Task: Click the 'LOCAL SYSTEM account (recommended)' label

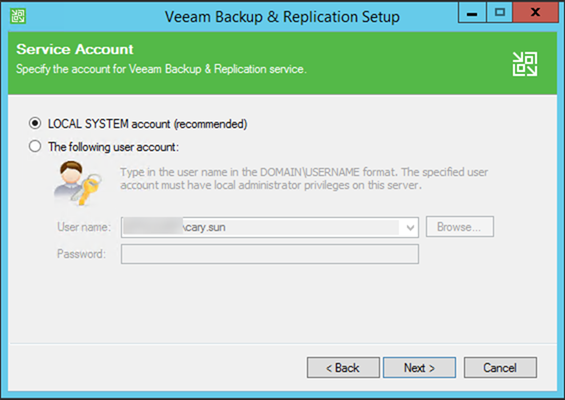Action: [x=147, y=124]
